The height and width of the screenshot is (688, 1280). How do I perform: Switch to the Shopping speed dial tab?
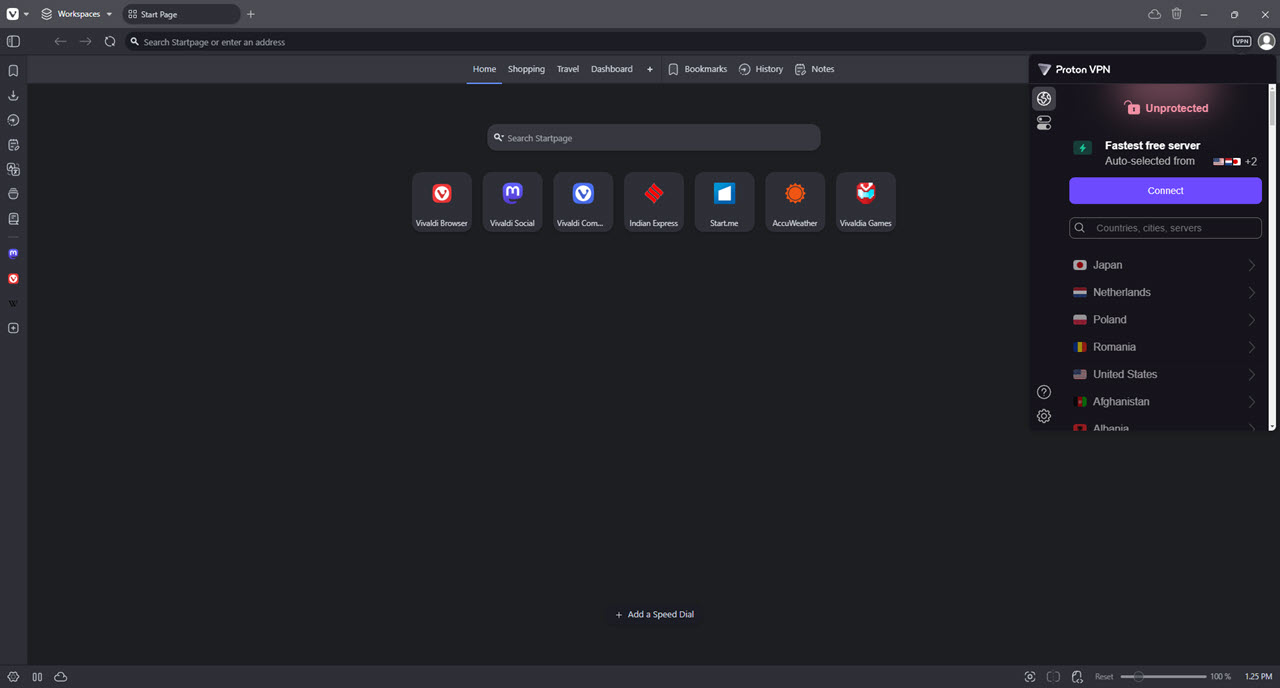[526, 69]
